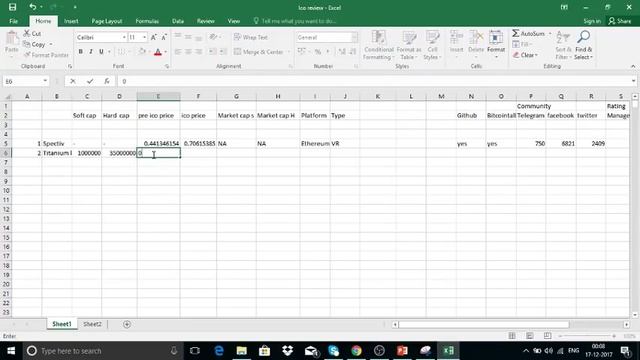Switch to Page Layout view in status bar
The width and height of the screenshot is (640, 360).
click(529, 336)
